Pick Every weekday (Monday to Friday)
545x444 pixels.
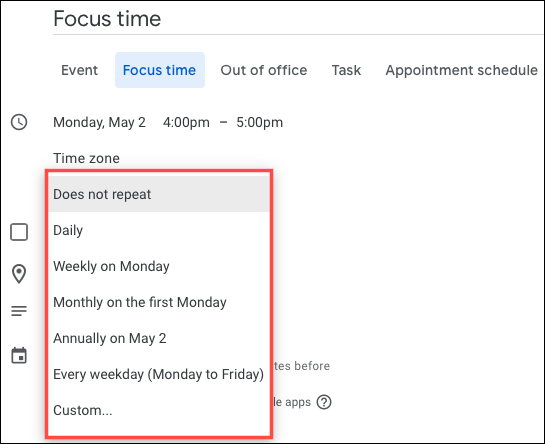159,374
